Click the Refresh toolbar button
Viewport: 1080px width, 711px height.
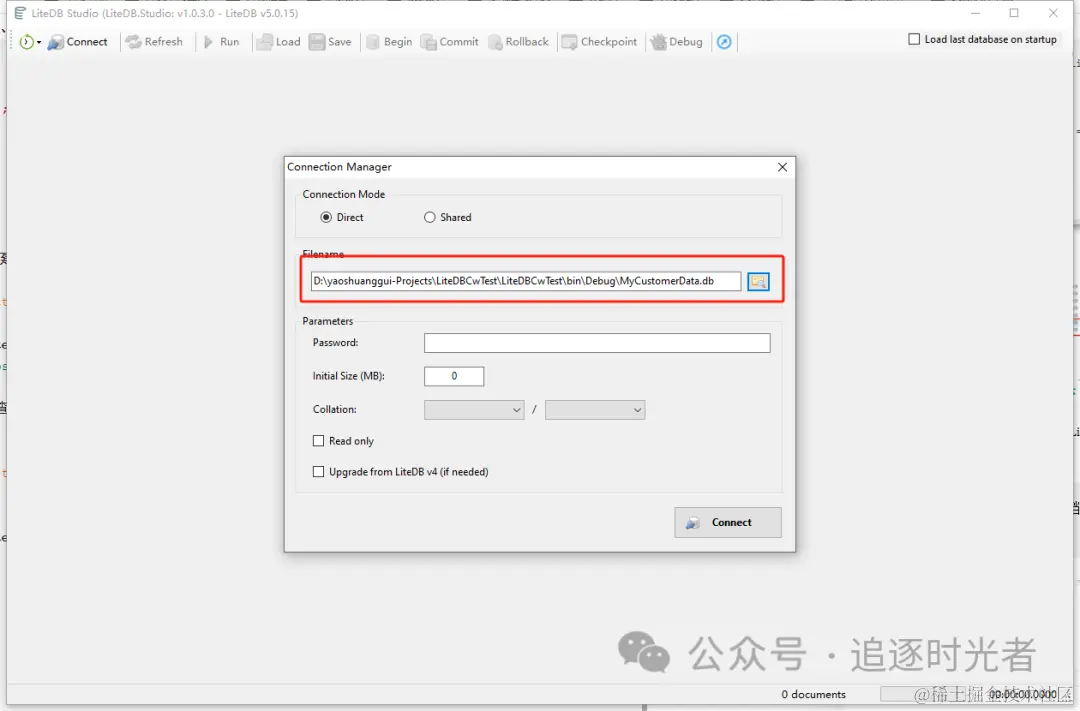[x=154, y=42]
